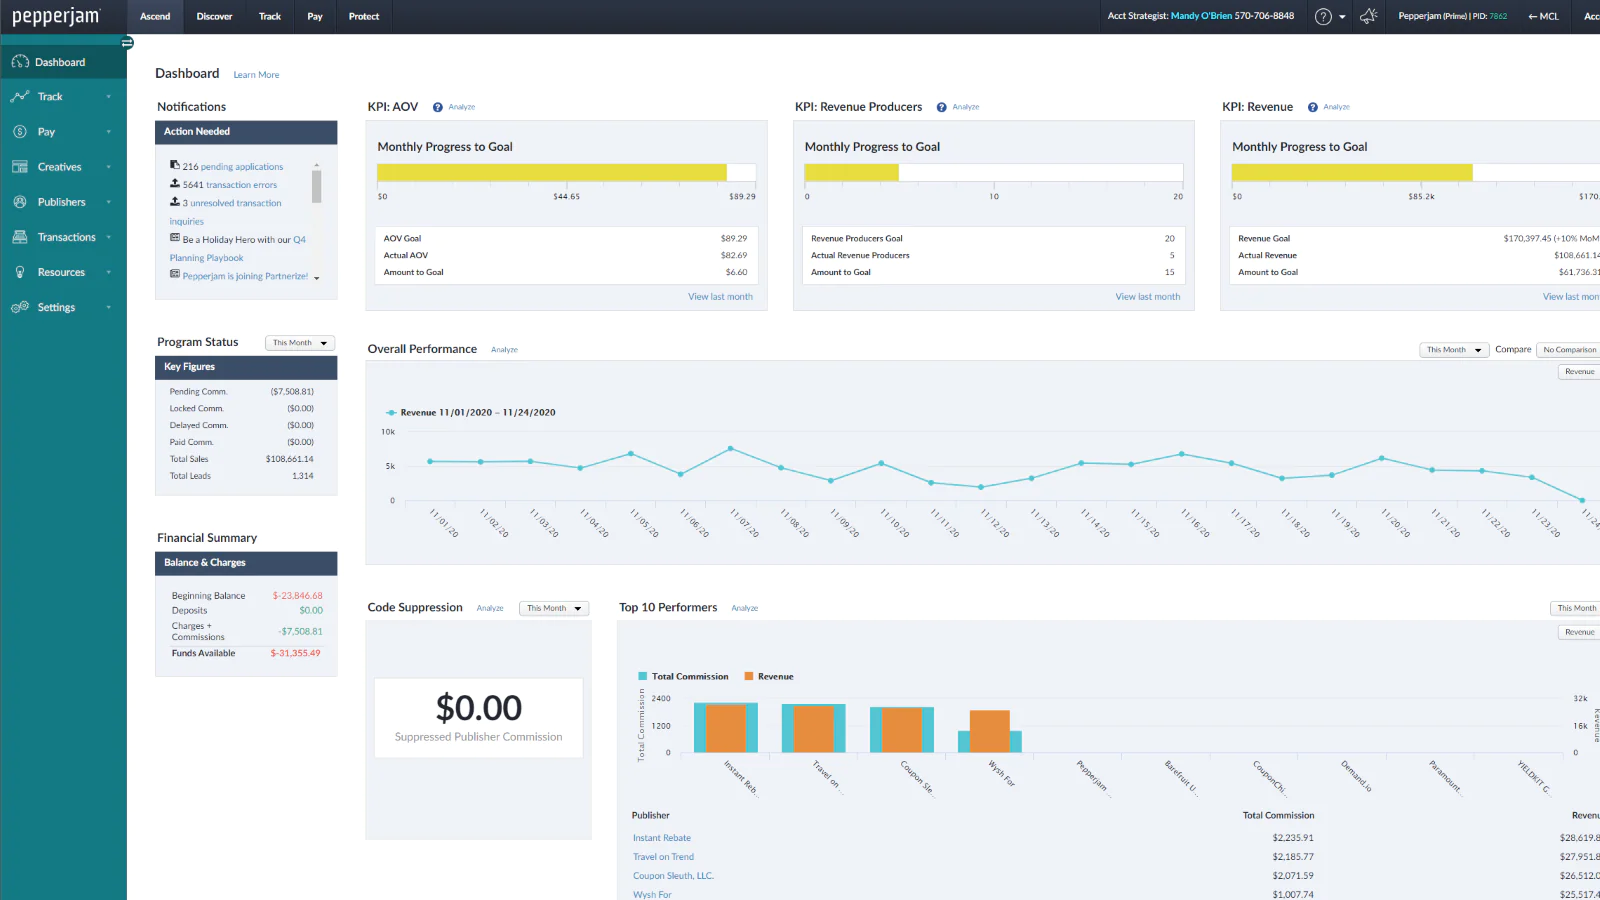Viewport: 1600px width, 900px height.
Task: Open the help question mark icon in header
Action: pyautogui.click(x=1323, y=17)
